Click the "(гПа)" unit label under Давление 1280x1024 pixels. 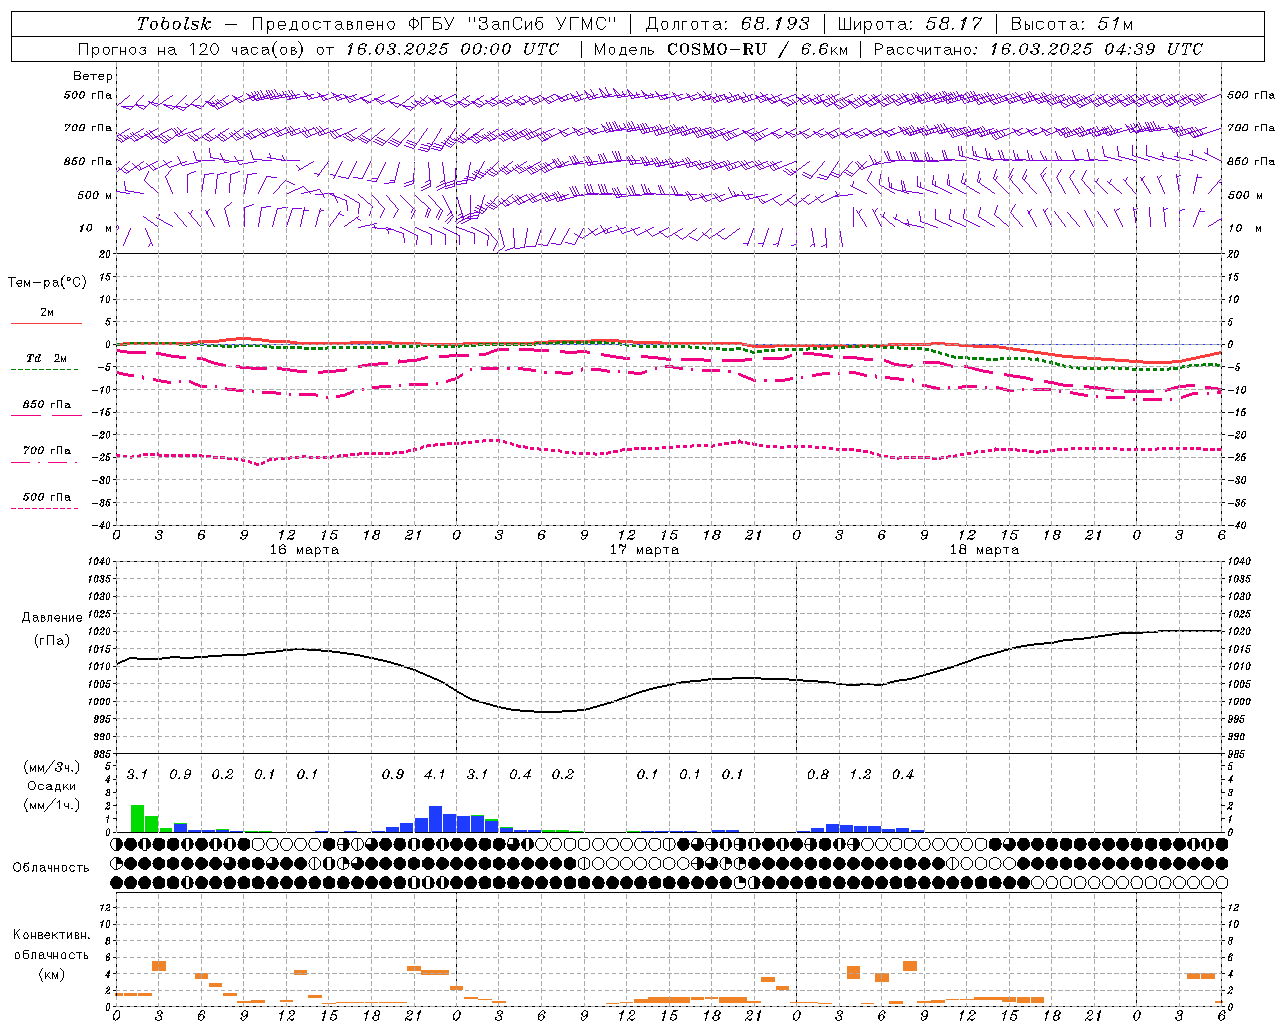(x=52, y=641)
